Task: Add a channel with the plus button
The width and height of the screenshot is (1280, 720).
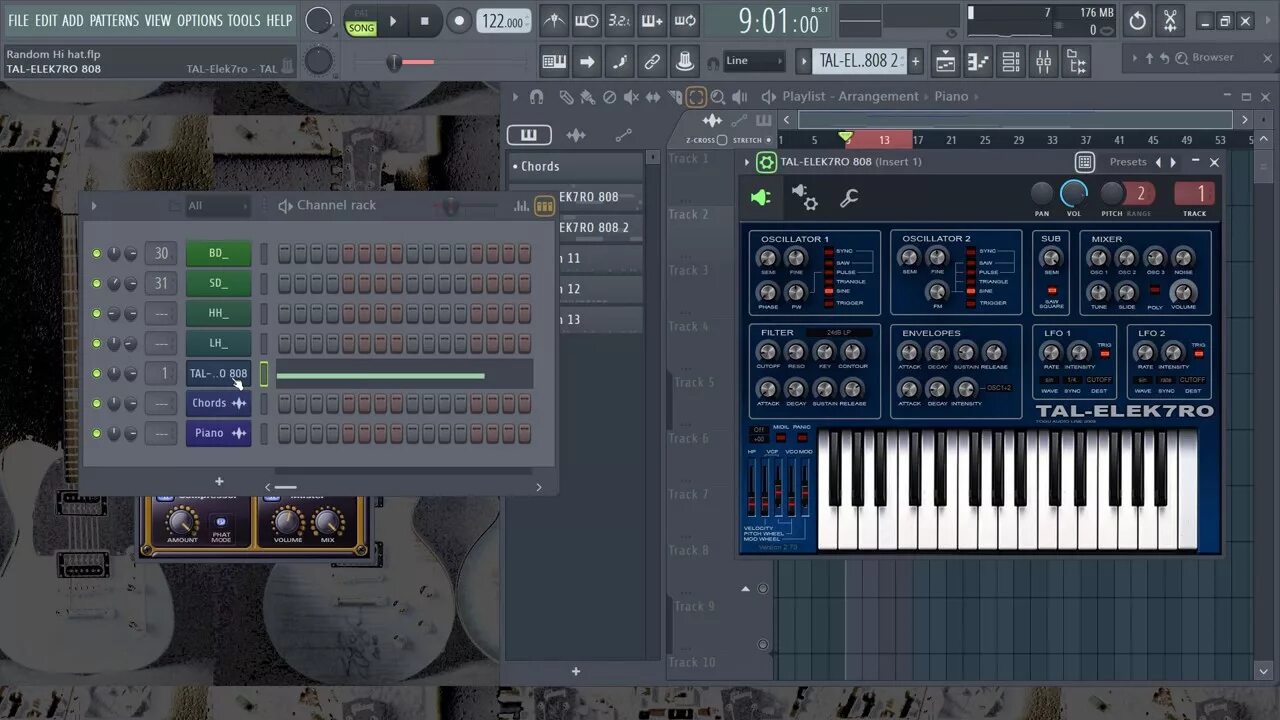Action: tap(219, 482)
